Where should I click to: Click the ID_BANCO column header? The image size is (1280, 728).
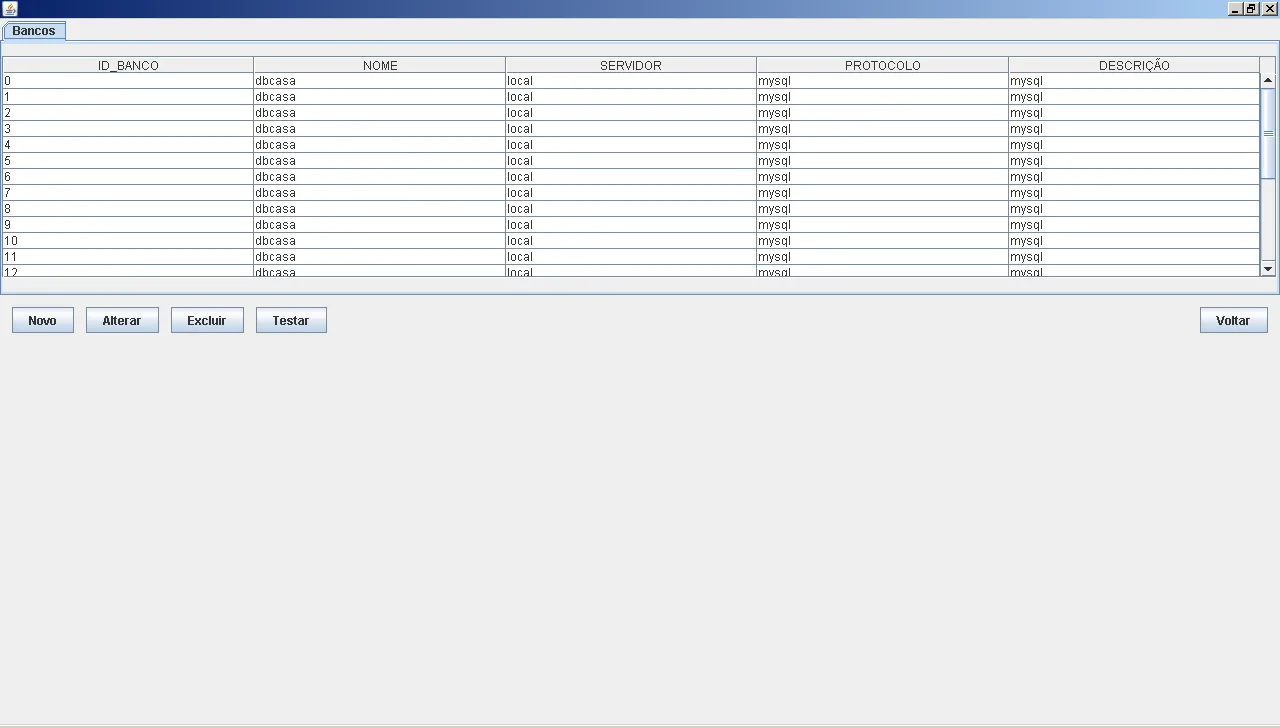pos(128,65)
